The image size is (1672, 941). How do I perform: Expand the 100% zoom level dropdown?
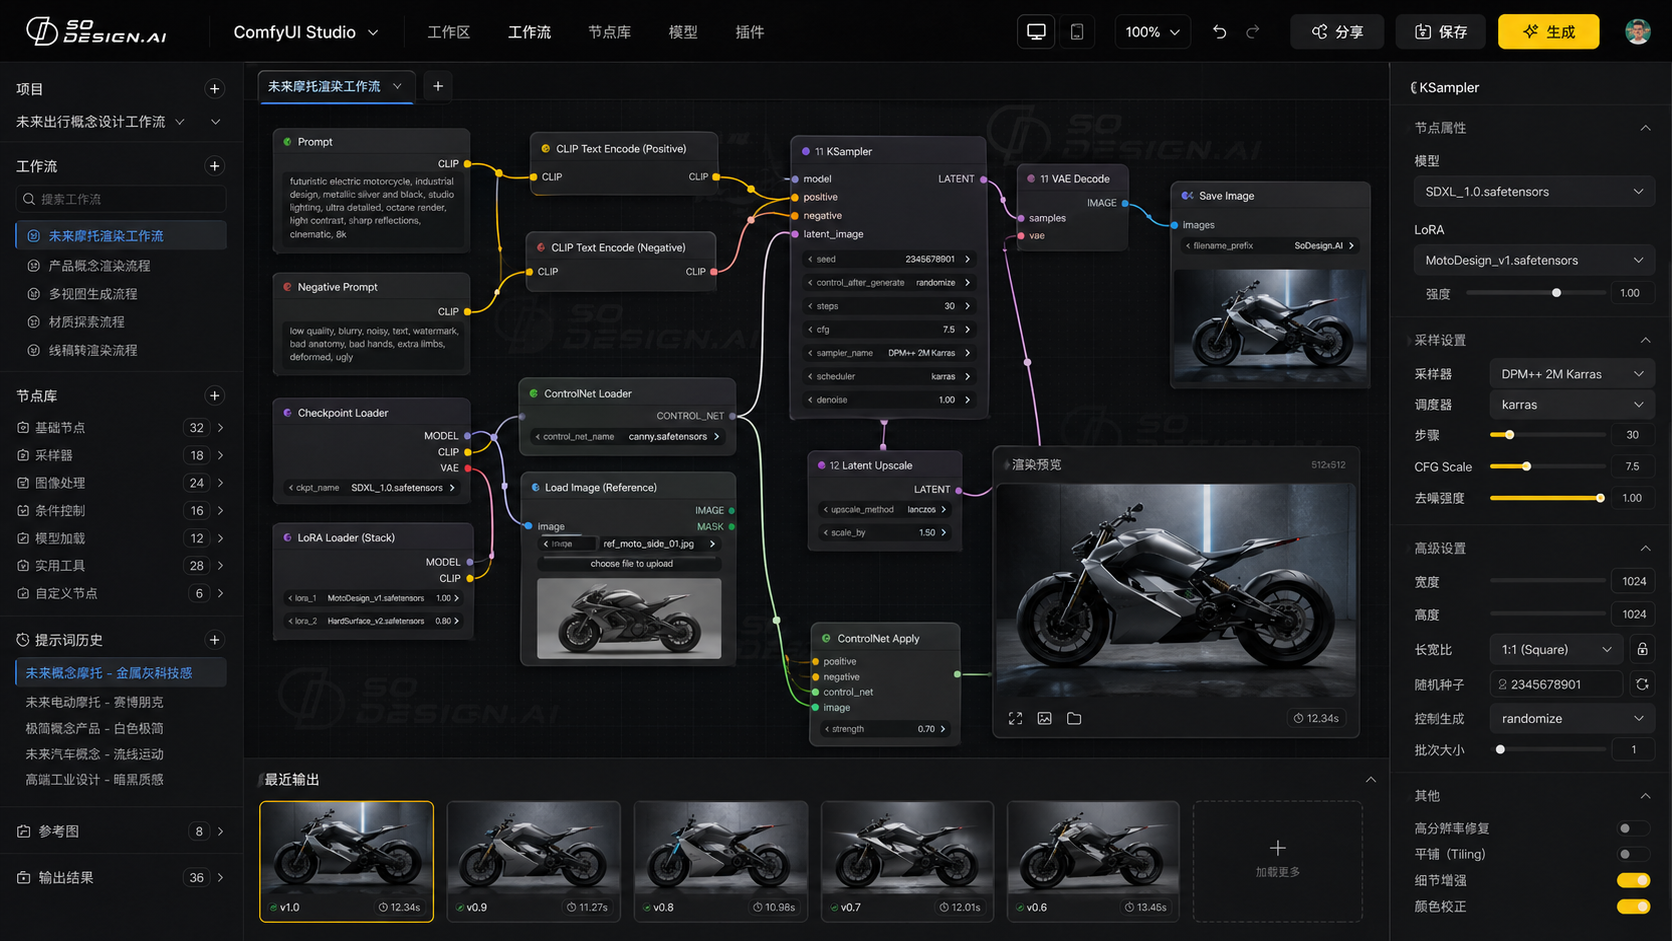[1152, 32]
